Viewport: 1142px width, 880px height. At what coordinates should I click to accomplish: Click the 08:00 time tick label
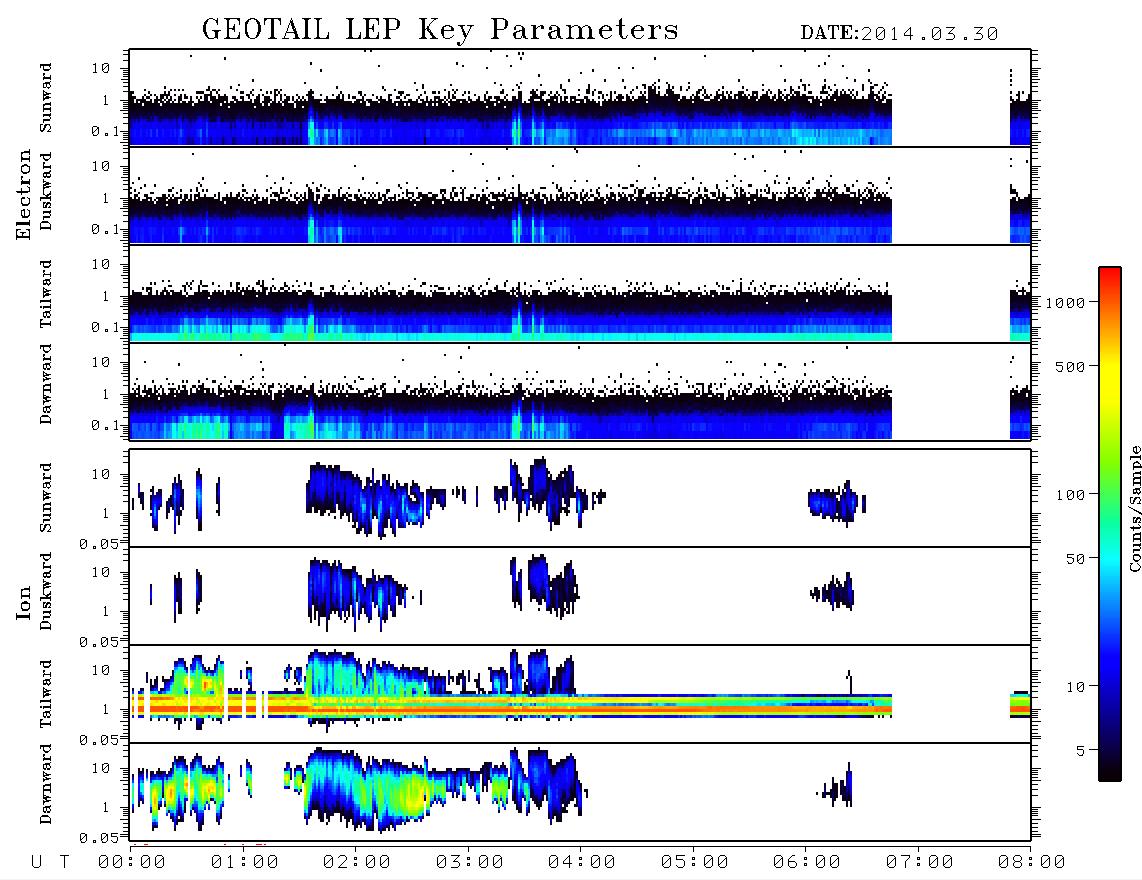pos(1032,862)
